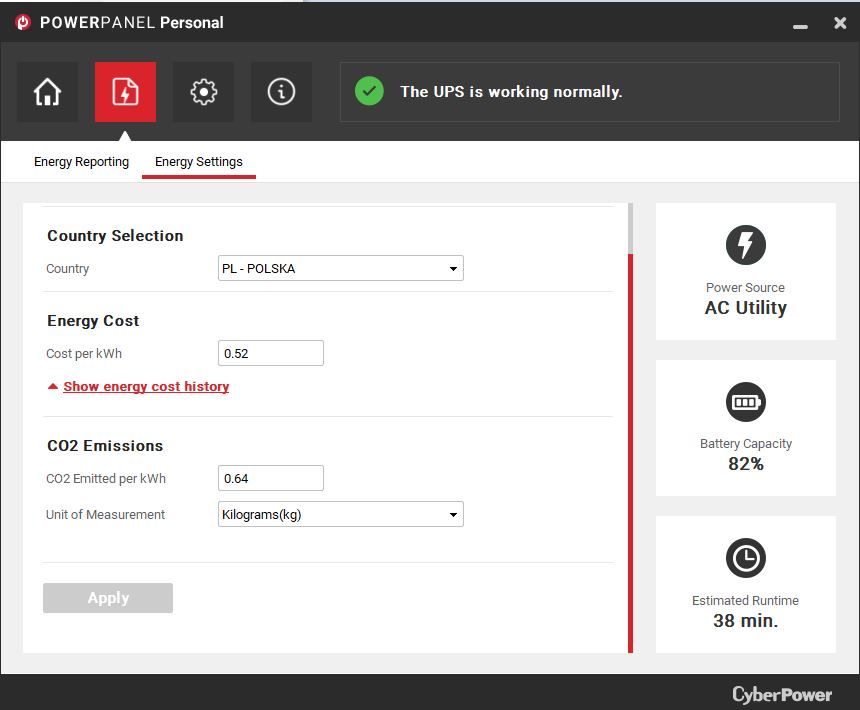Click the 'AC Utility' value
Image resolution: width=860 pixels, height=710 pixels.
coord(745,308)
